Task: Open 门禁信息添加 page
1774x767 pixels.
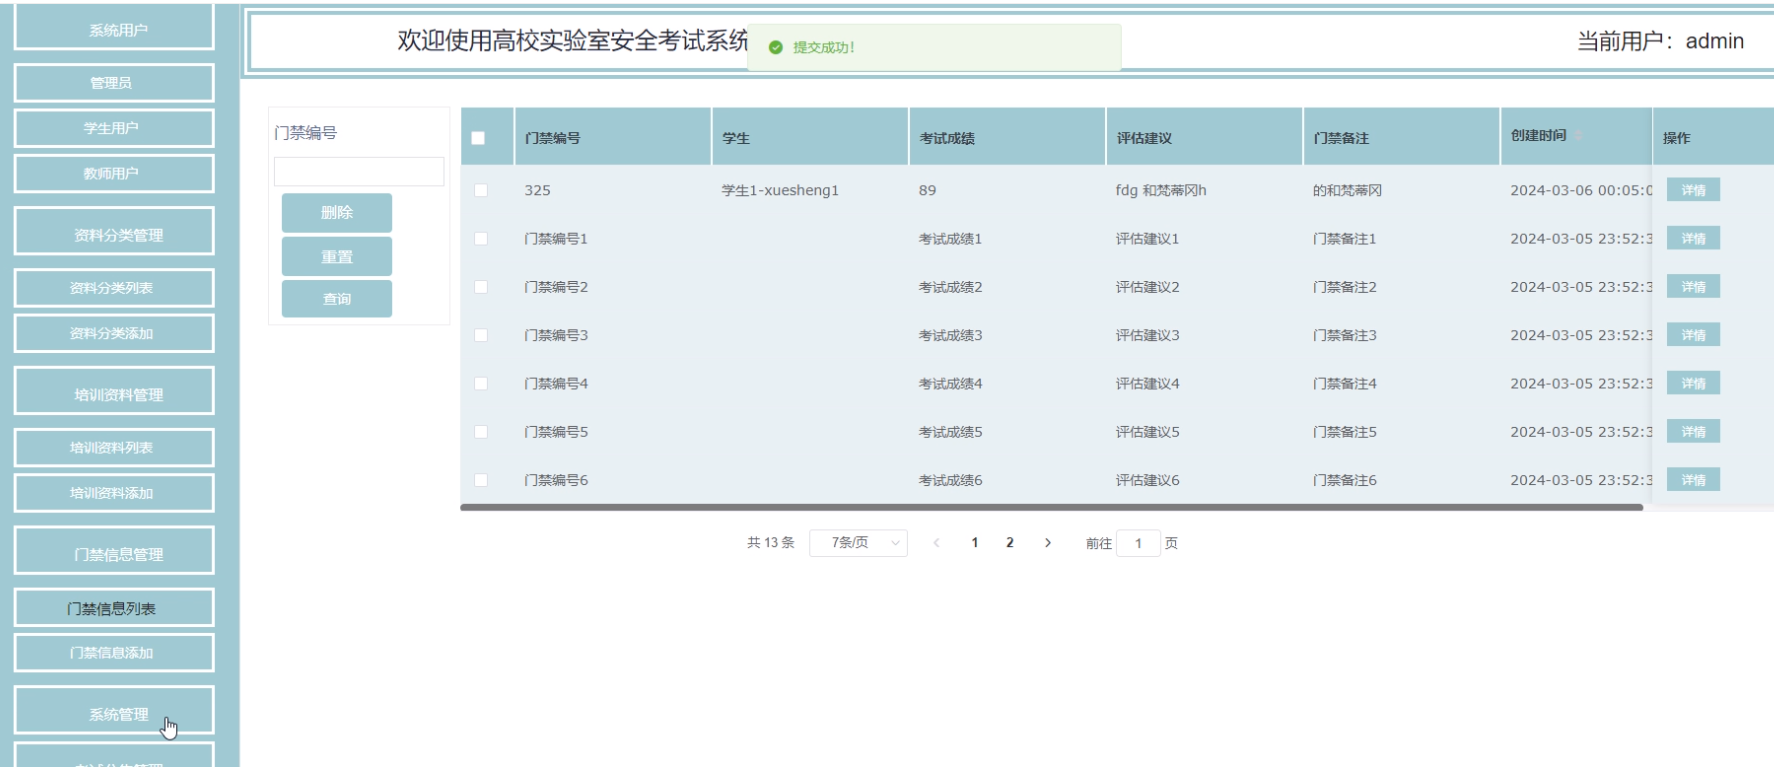Action: [114, 653]
